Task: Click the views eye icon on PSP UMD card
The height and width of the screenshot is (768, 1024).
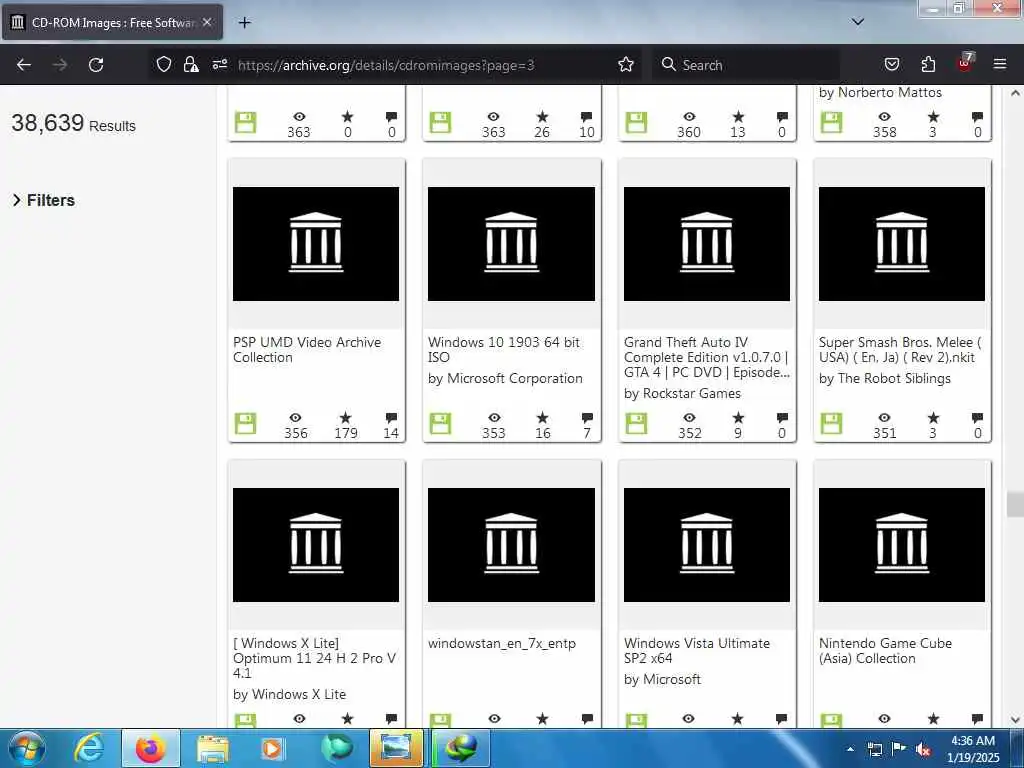Action: click(x=296, y=418)
